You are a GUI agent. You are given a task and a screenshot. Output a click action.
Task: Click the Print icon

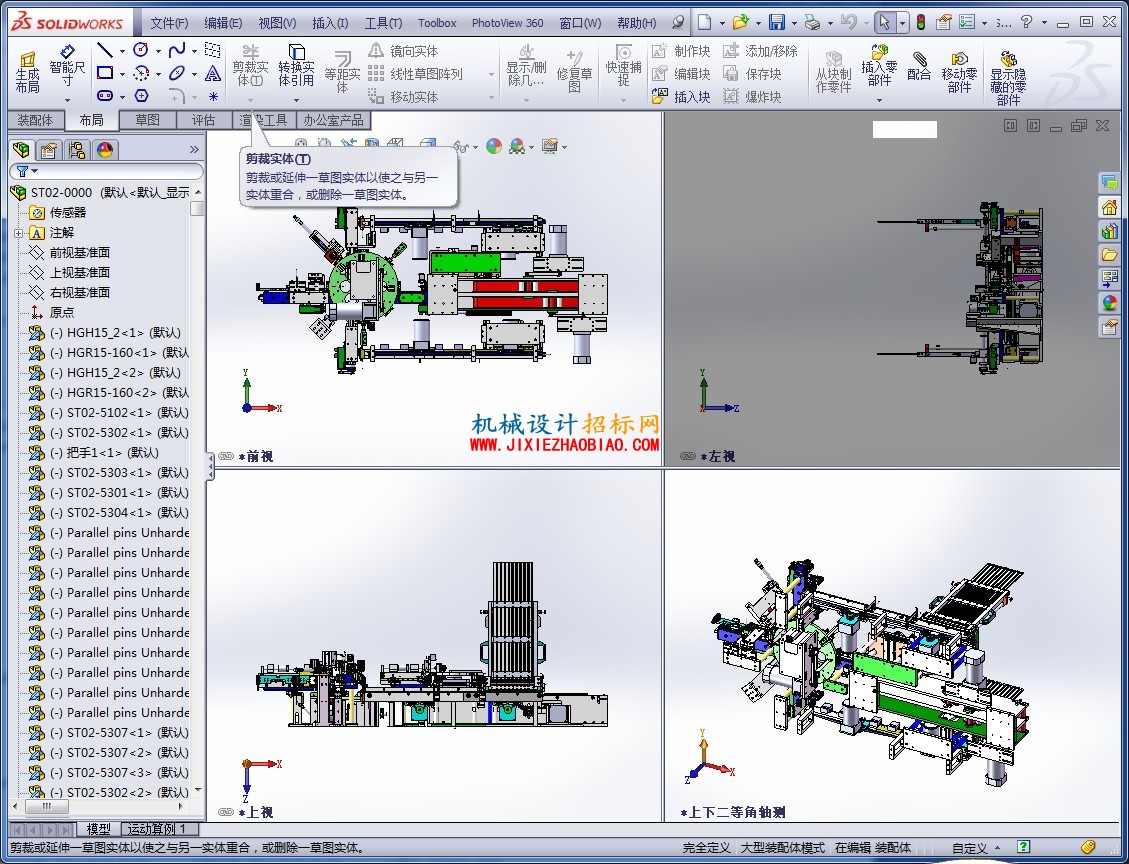coord(812,22)
